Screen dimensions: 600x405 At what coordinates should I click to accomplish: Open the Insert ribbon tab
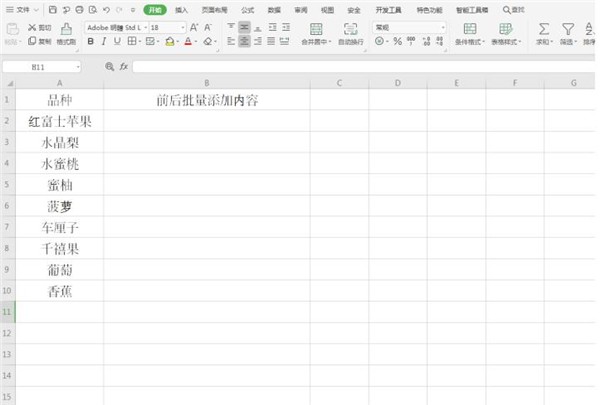181,10
